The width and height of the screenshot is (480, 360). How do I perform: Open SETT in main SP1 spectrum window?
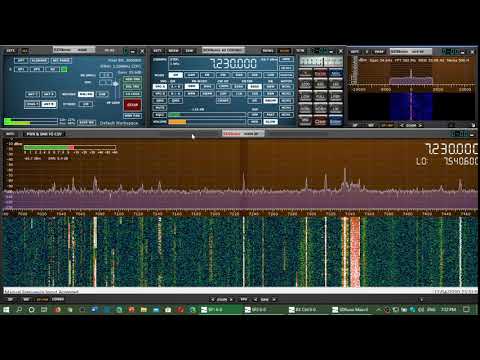tap(10, 134)
